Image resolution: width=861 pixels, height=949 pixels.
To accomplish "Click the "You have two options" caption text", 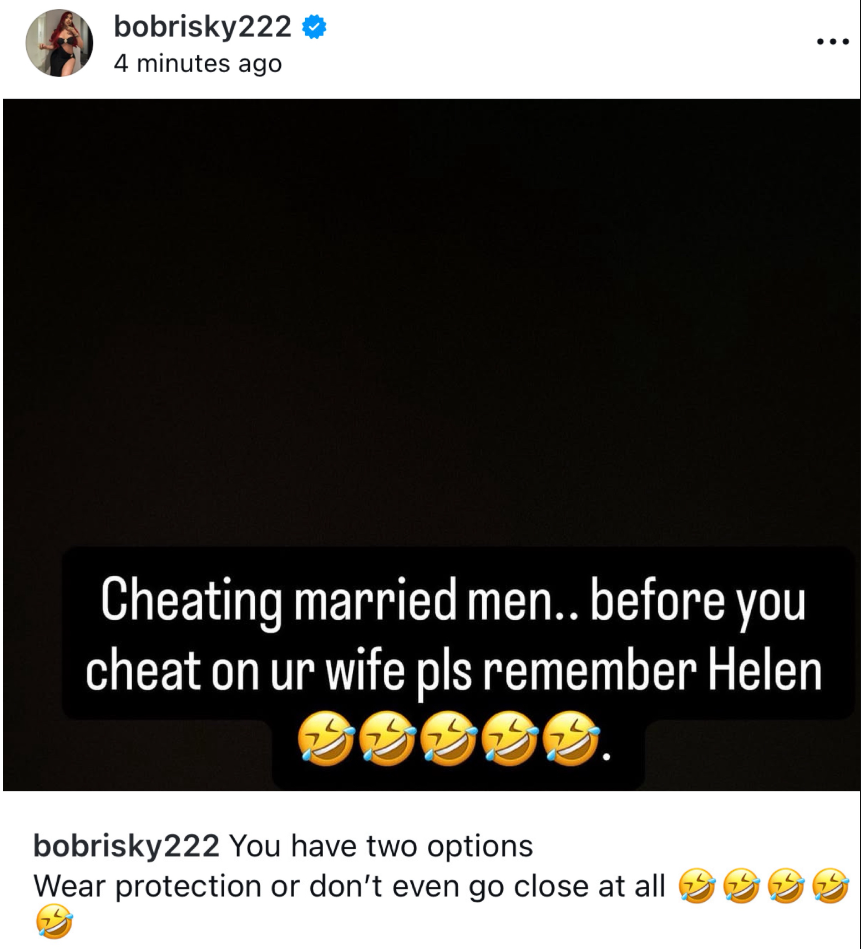I will click(x=381, y=846).
